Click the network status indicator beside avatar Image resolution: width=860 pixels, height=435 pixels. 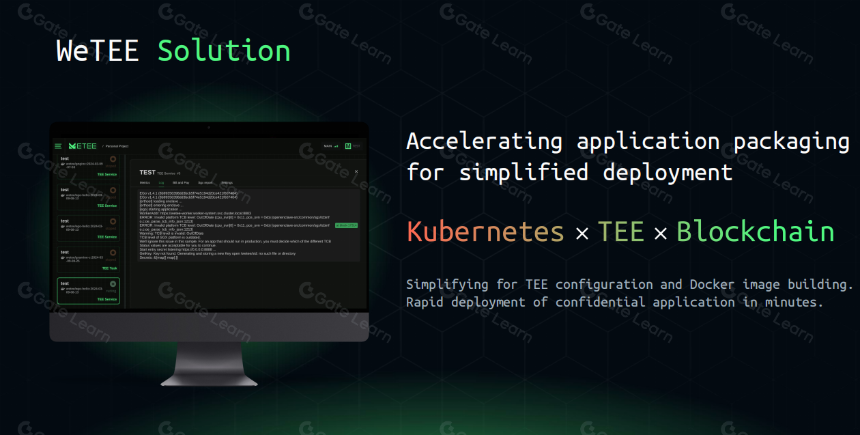point(331,146)
